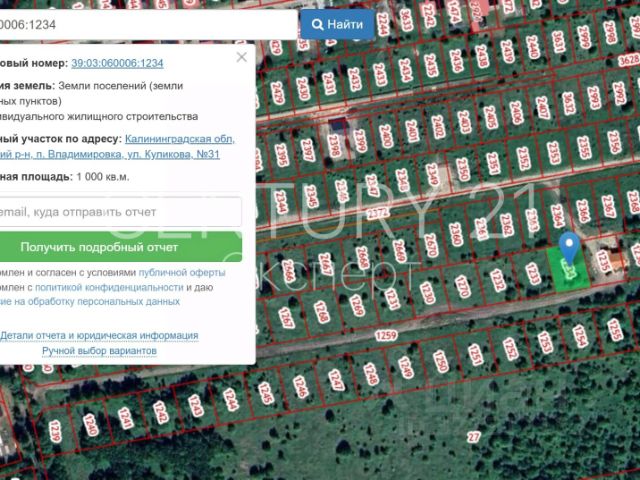Select parcel 1242 on the map

click(160, 412)
